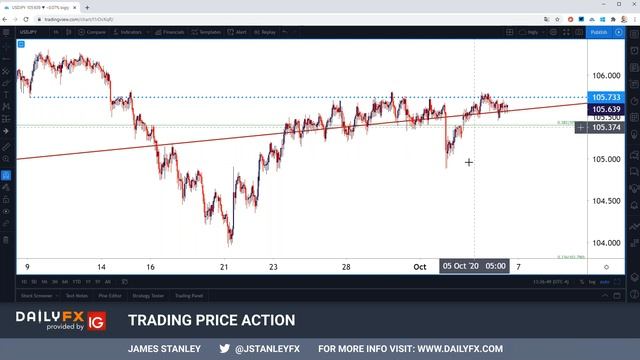This screenshot has width=640, height=360.
Task: Remove drawings with the trash icon
Action: (6, 240)
